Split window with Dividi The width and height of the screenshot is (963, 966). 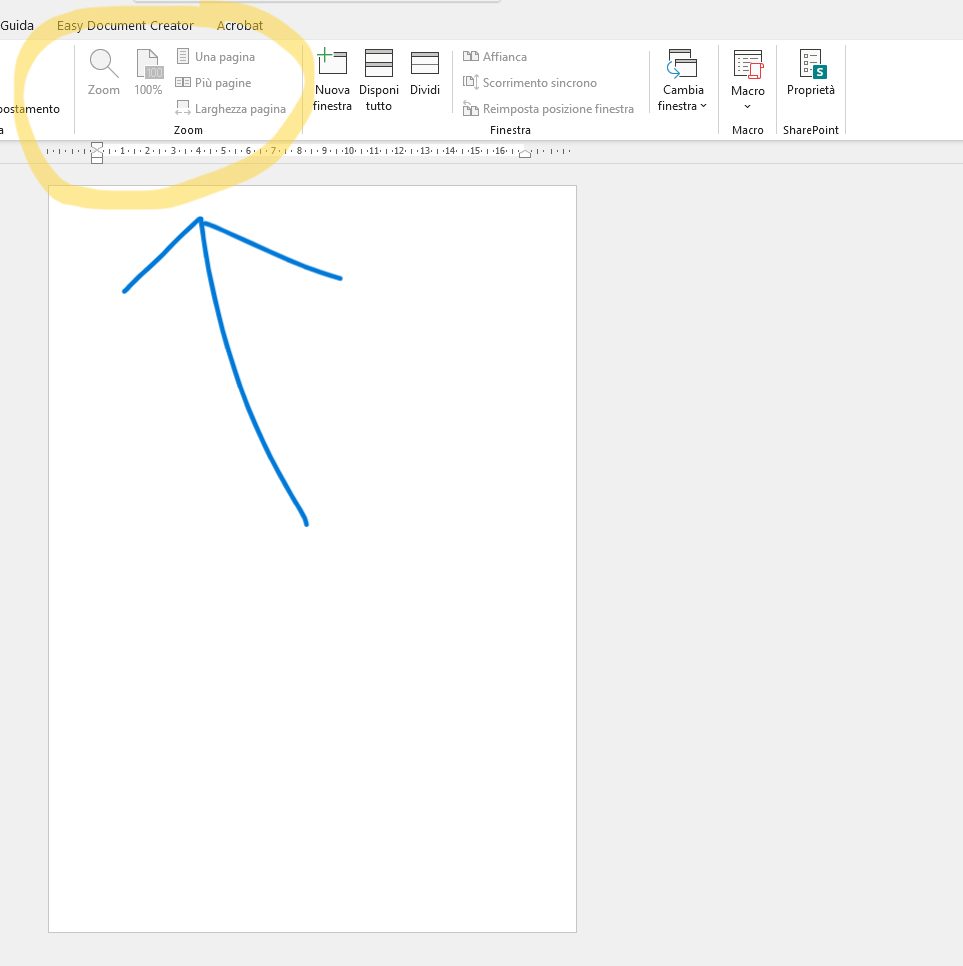tap(425, 73)
